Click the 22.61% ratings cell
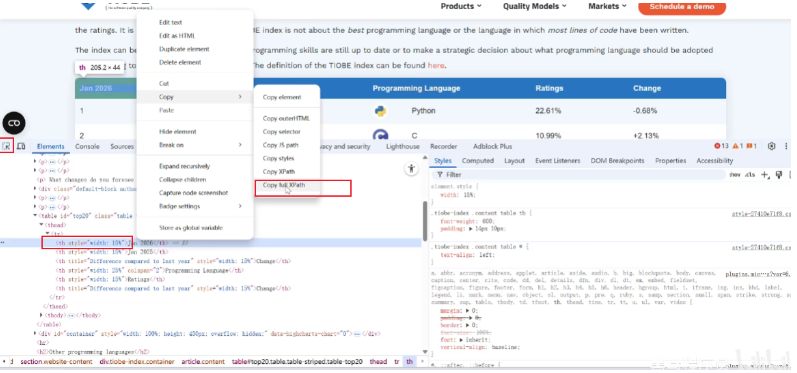797x373 pixels. pyautogui.click(x=547, y=111)
